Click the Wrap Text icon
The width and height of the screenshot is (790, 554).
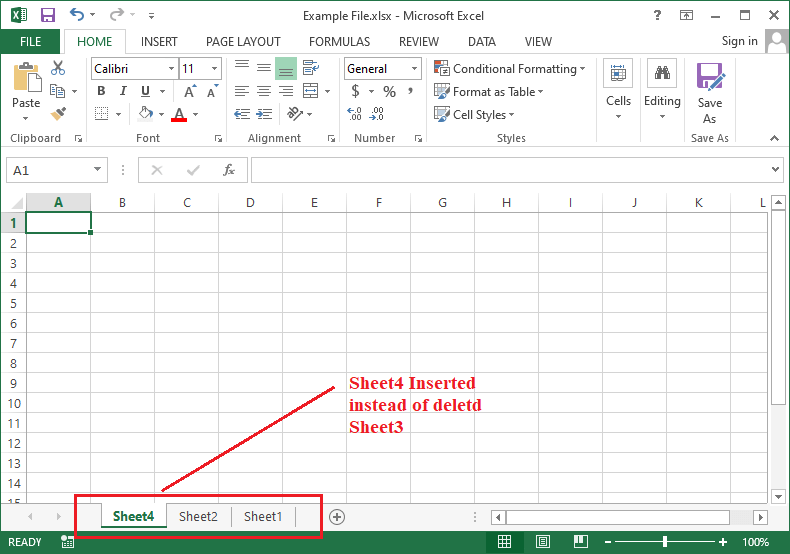click(311, 68)
